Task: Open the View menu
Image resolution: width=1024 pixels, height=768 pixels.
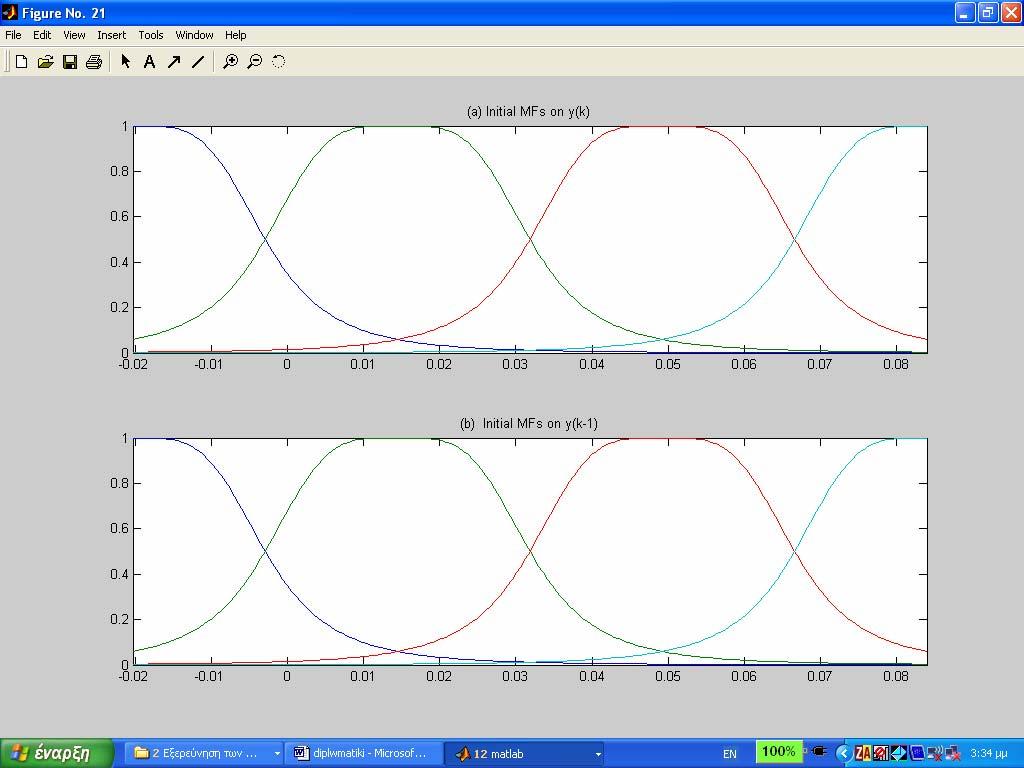Action: point(74,35)
